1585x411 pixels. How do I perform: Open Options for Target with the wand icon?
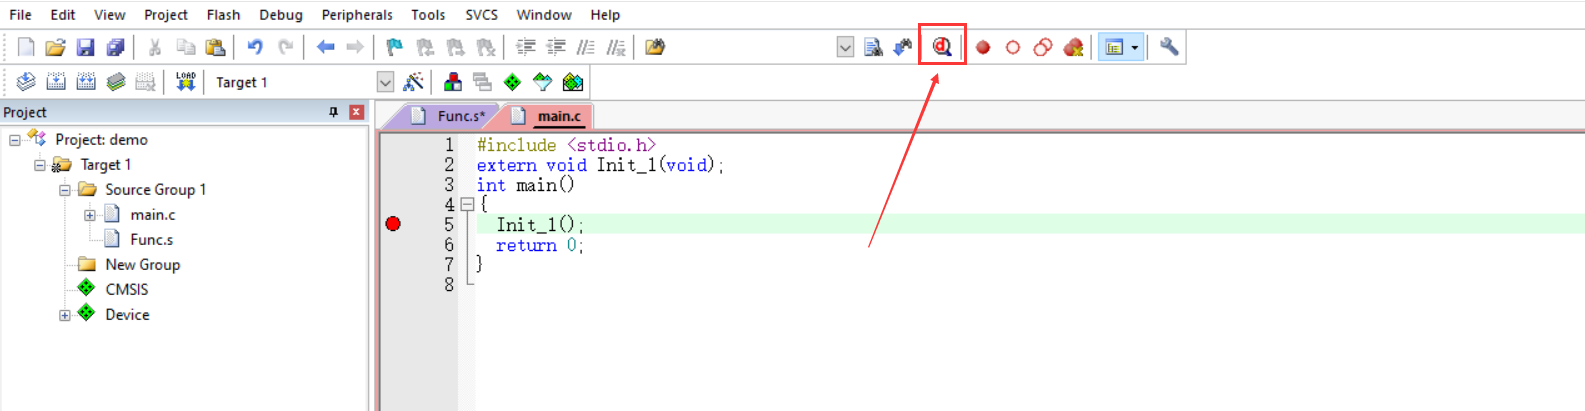(413, 82)
